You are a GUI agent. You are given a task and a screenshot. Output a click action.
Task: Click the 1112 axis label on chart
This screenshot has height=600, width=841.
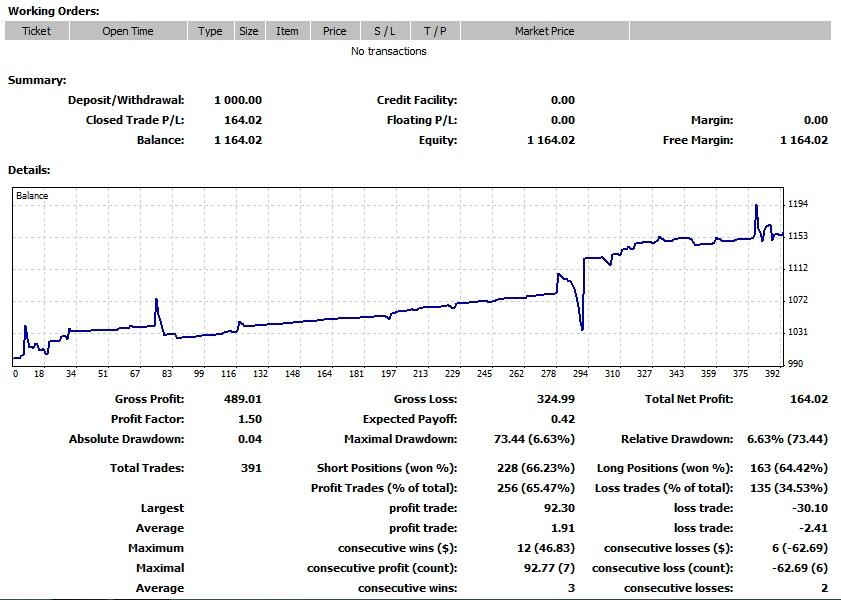(798, 268)
